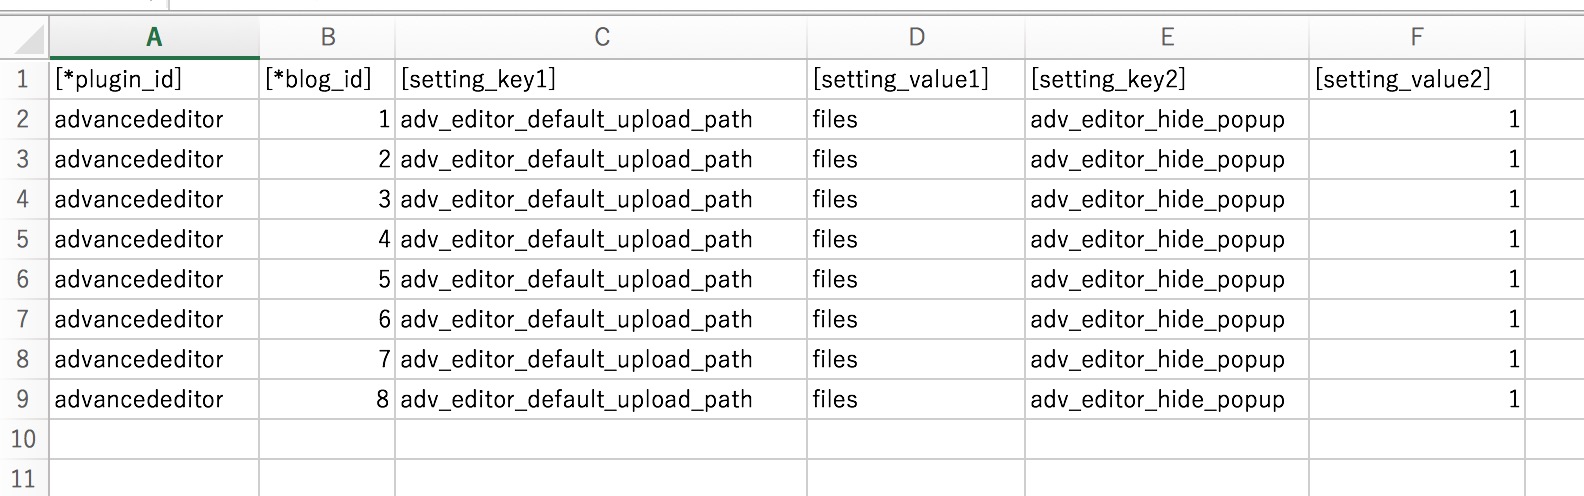Click the [*blog_id] cell

pos(327,79)
